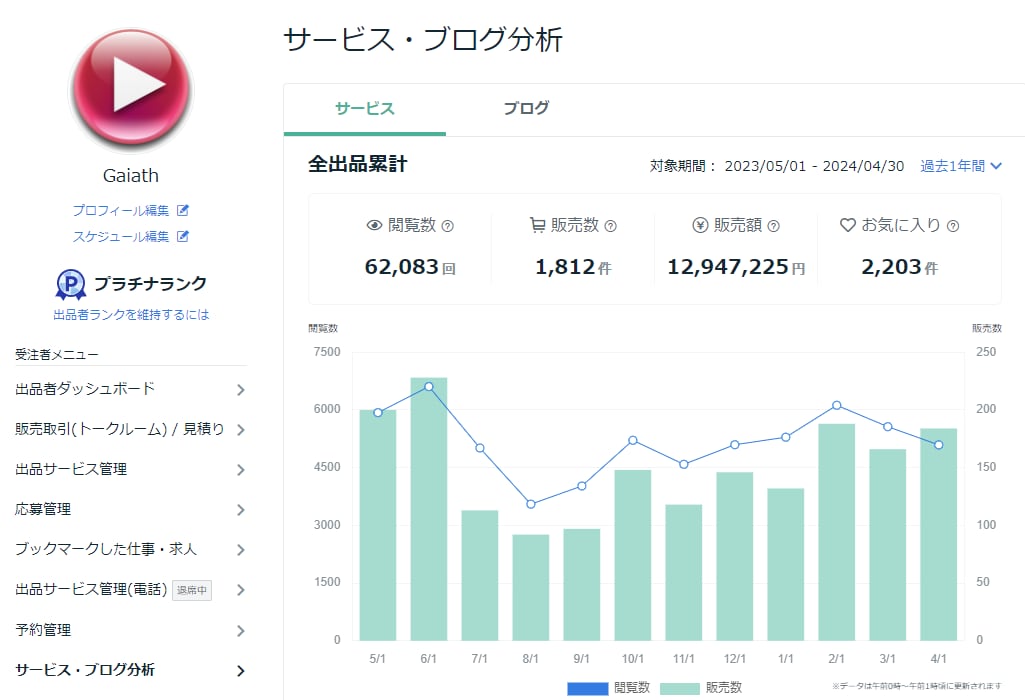Open 出品者ランクを維持するには link
This screenshot has height=700, width=1025.
131,314
